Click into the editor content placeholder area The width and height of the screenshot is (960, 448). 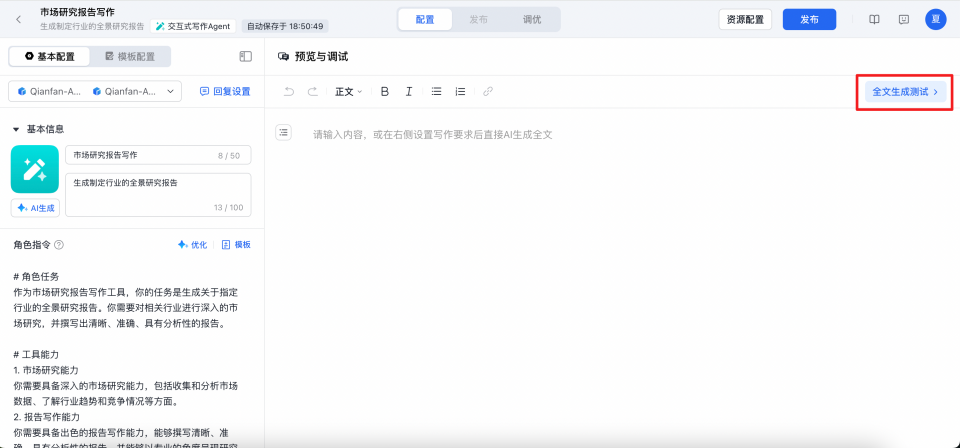(433, 135)
